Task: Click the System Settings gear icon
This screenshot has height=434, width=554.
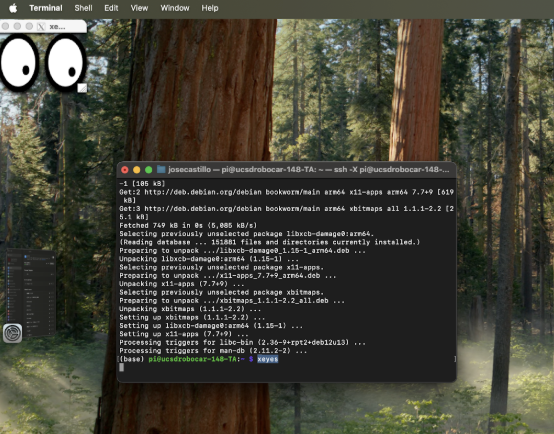Action: point(12,333)
